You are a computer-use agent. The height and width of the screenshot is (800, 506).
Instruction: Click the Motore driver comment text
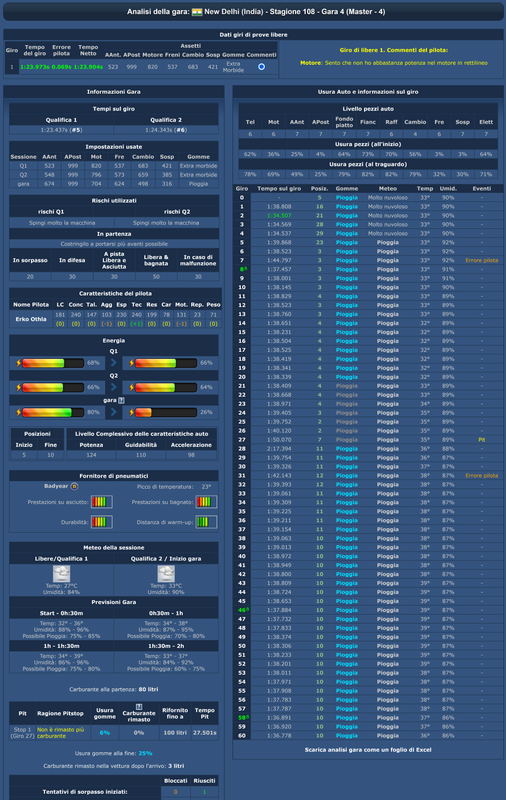(394, 63)
